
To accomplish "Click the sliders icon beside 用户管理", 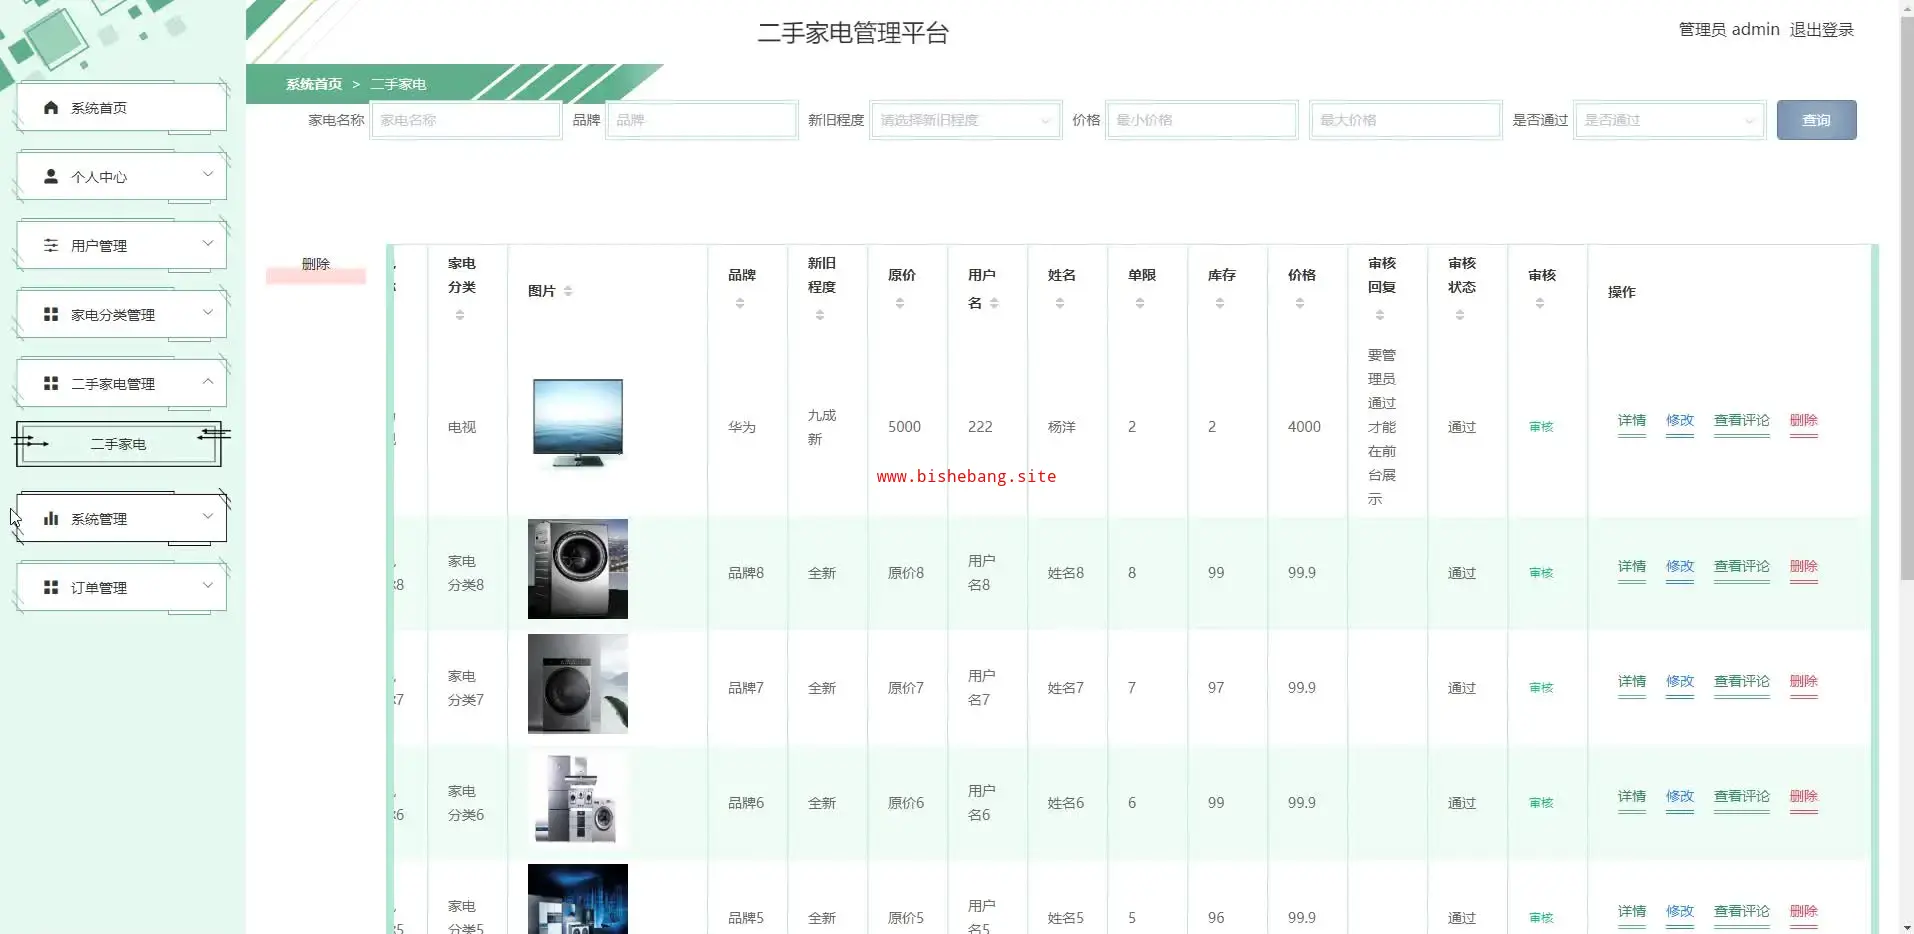I will (51, 245).
